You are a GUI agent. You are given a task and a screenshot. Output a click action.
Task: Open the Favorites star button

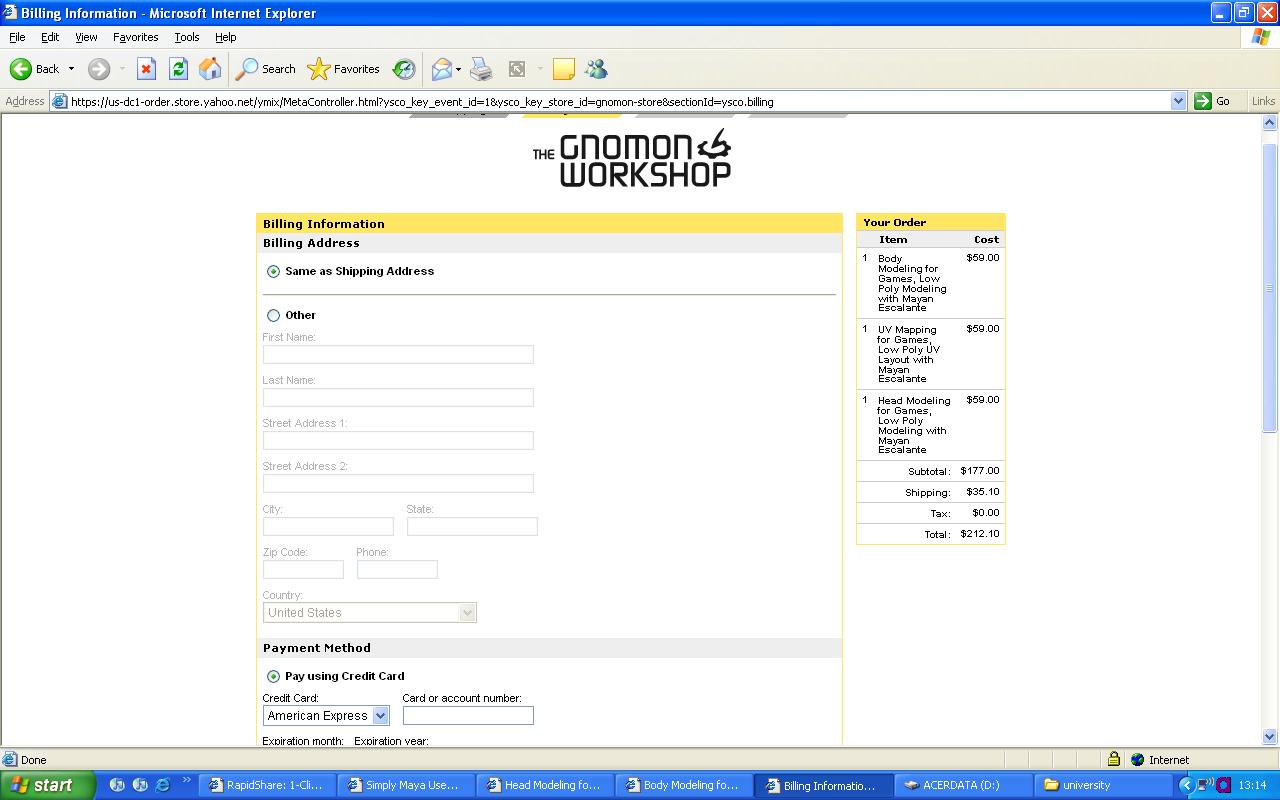[344, 69]
